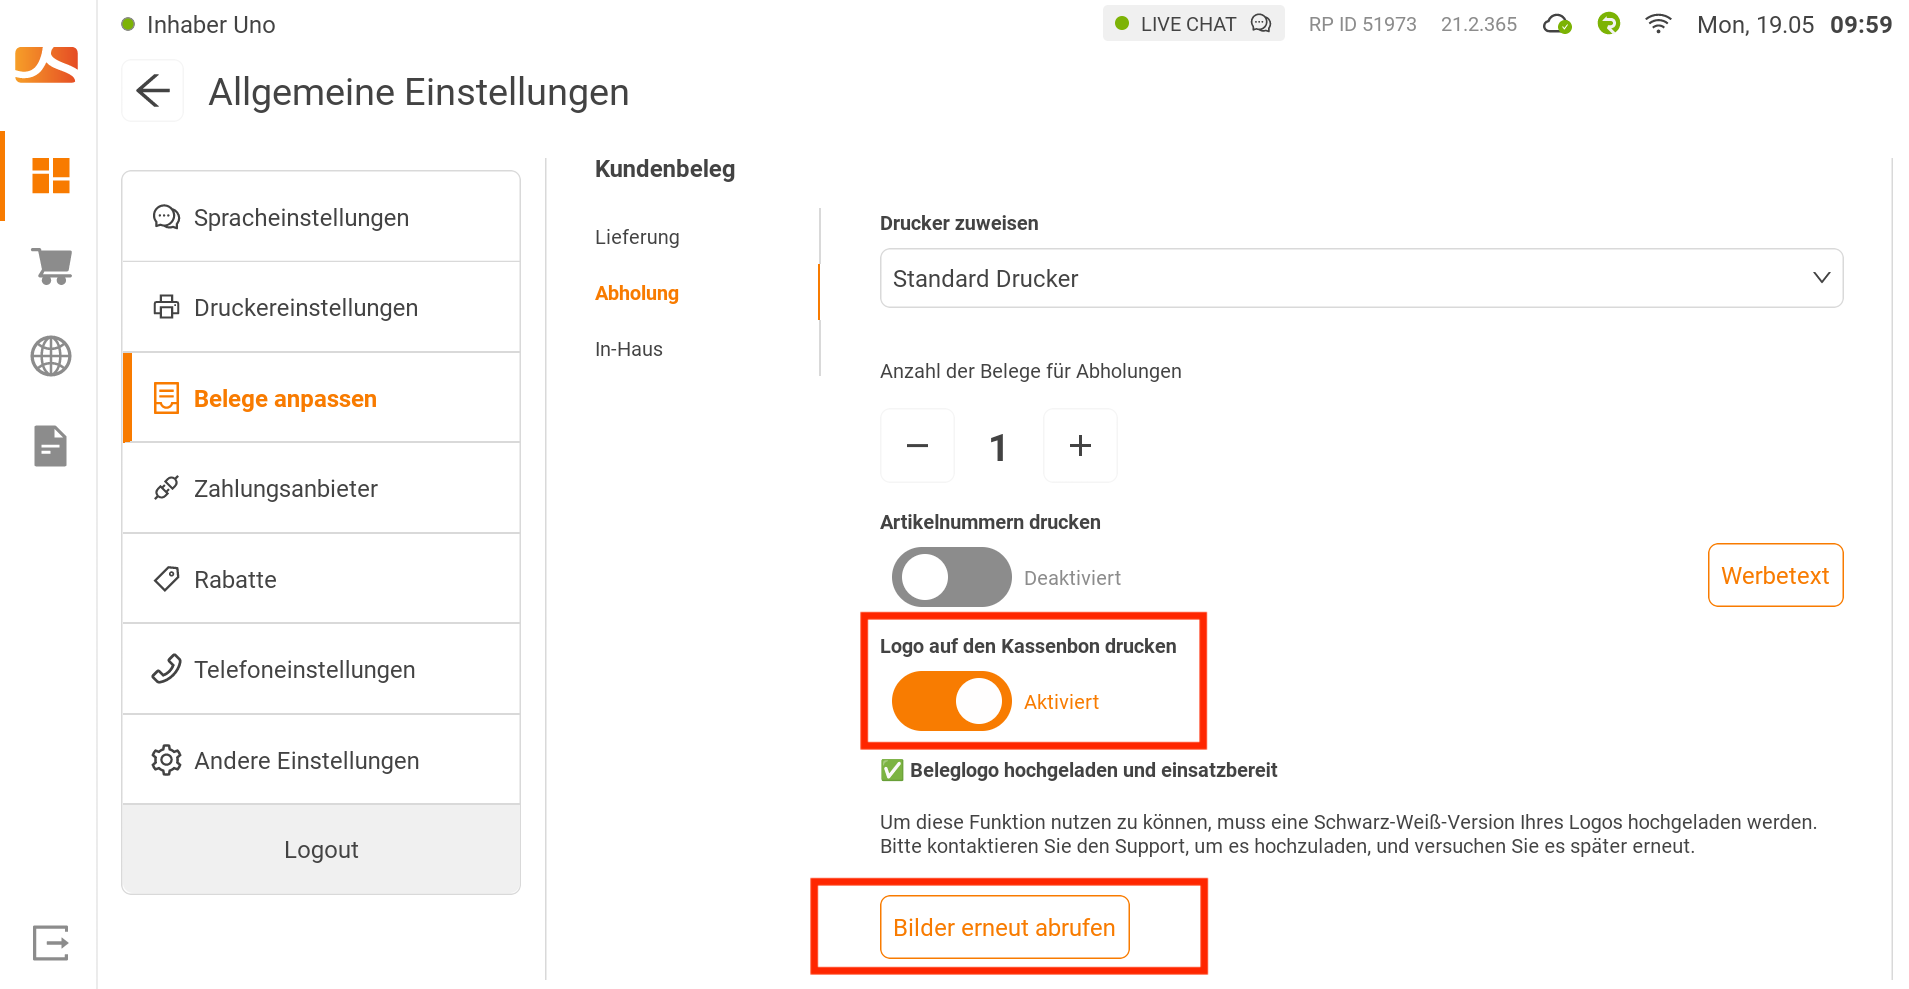Viewport: 1909px width, 989px height.
Task: Open the dashboard tiles icon in sidebar
Action: (51, 175)
